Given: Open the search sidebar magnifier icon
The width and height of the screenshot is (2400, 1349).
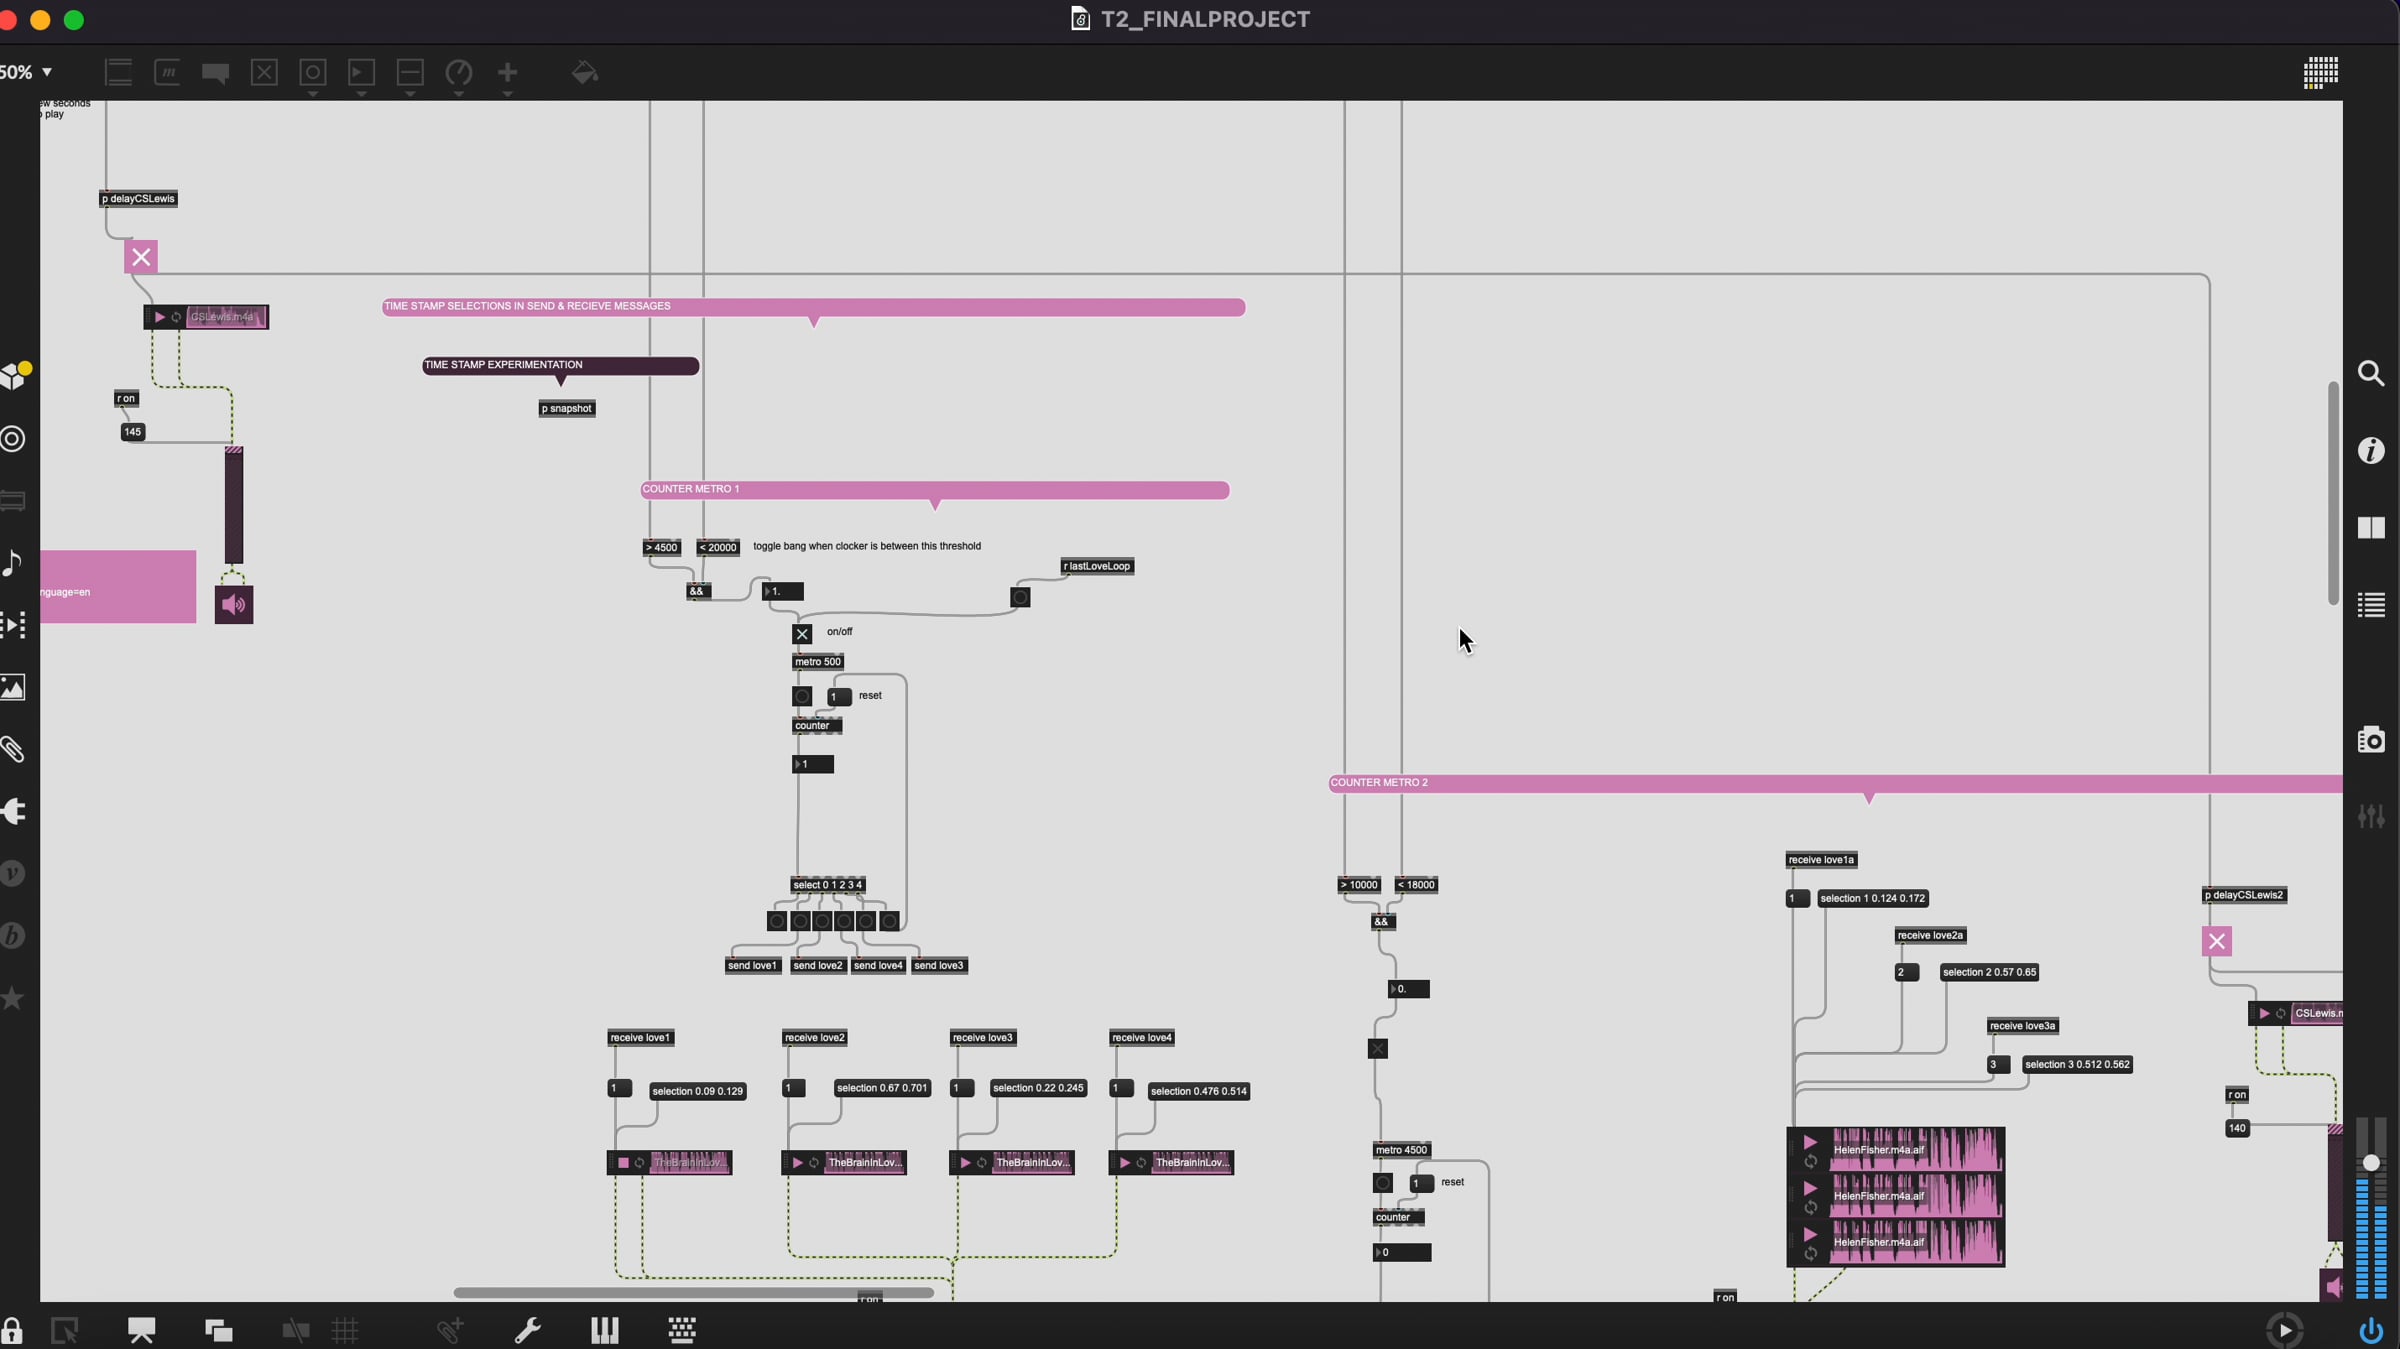Looking at the screenshot, I should coord(2370,374).
